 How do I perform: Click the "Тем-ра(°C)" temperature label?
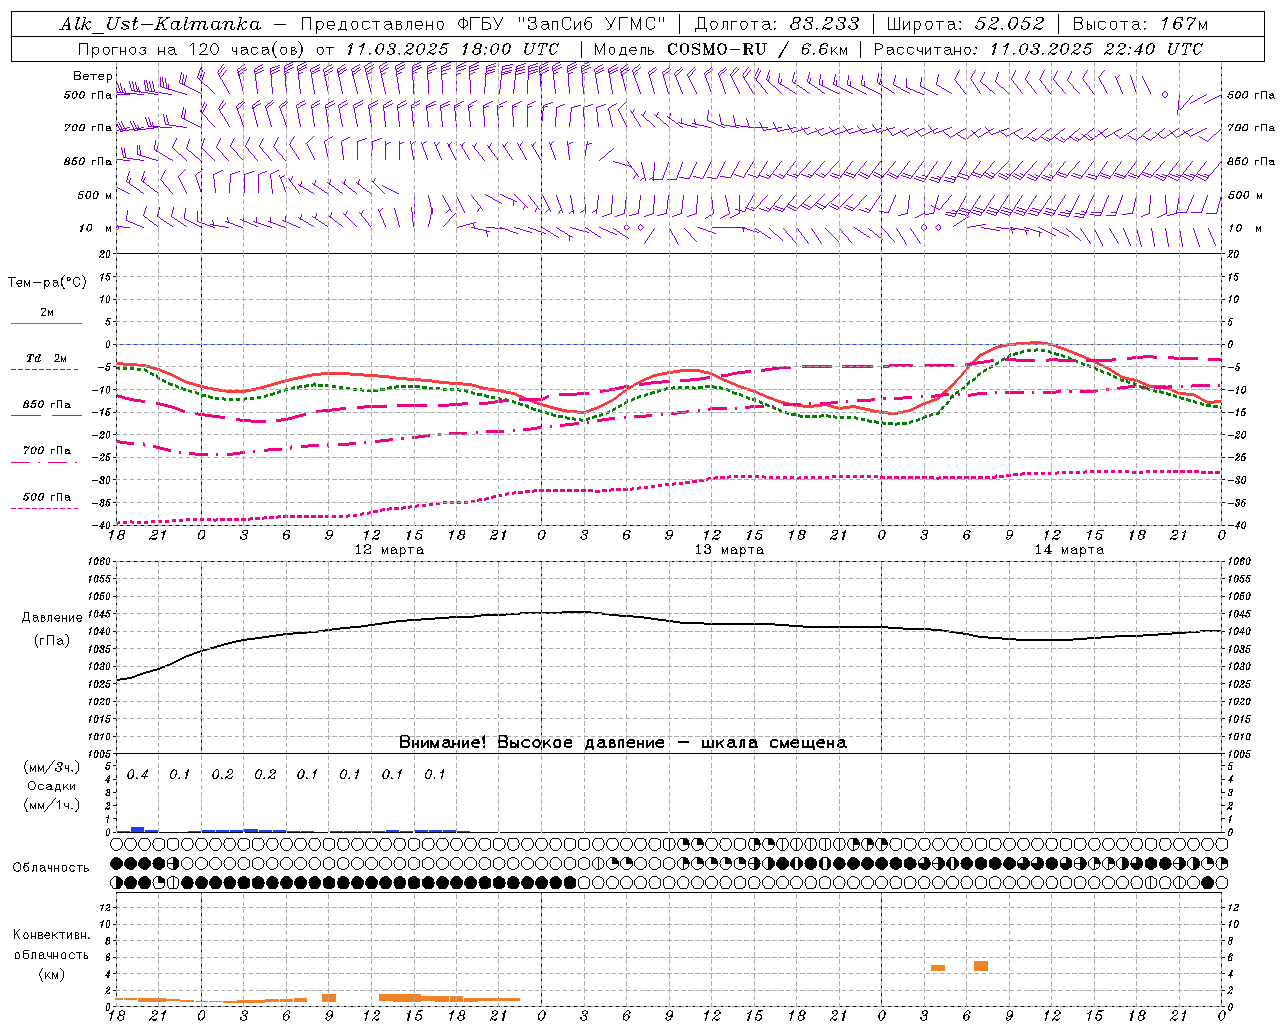[47, 283]
